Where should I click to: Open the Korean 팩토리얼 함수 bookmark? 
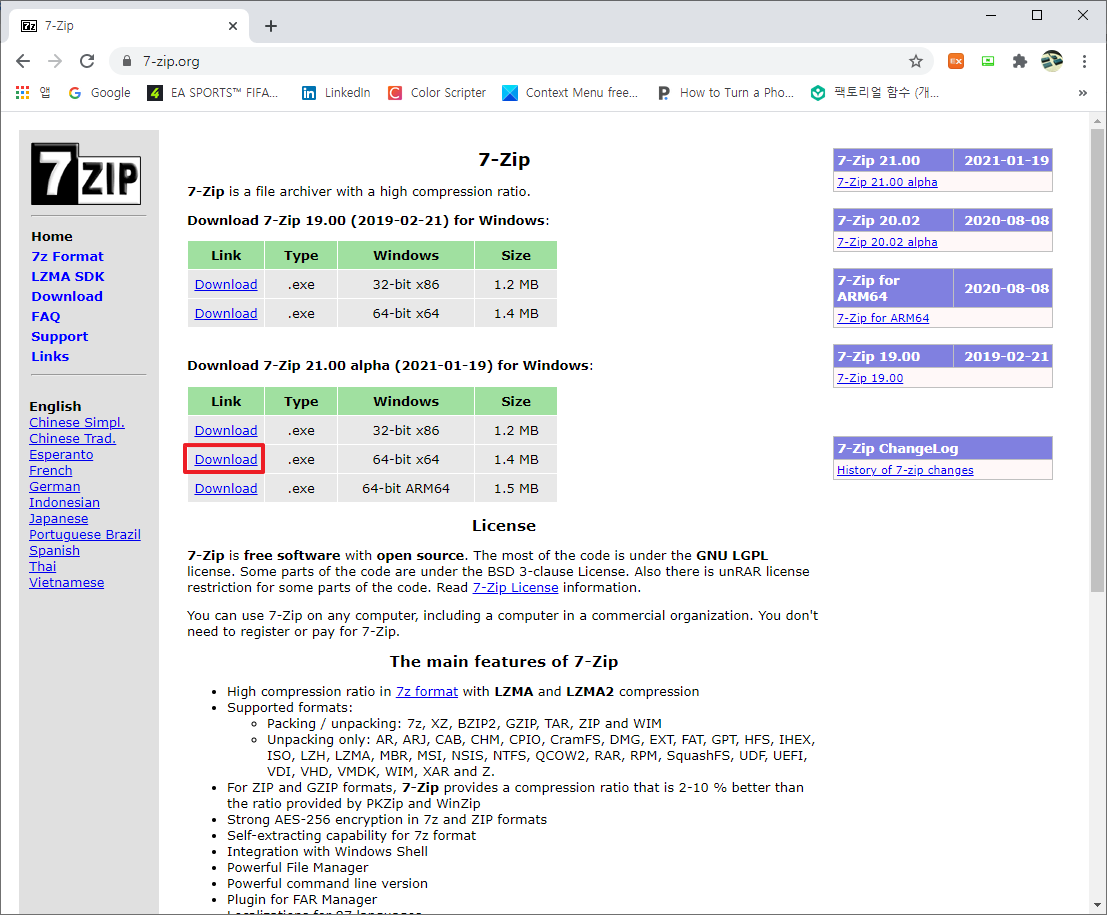[875, 92]
